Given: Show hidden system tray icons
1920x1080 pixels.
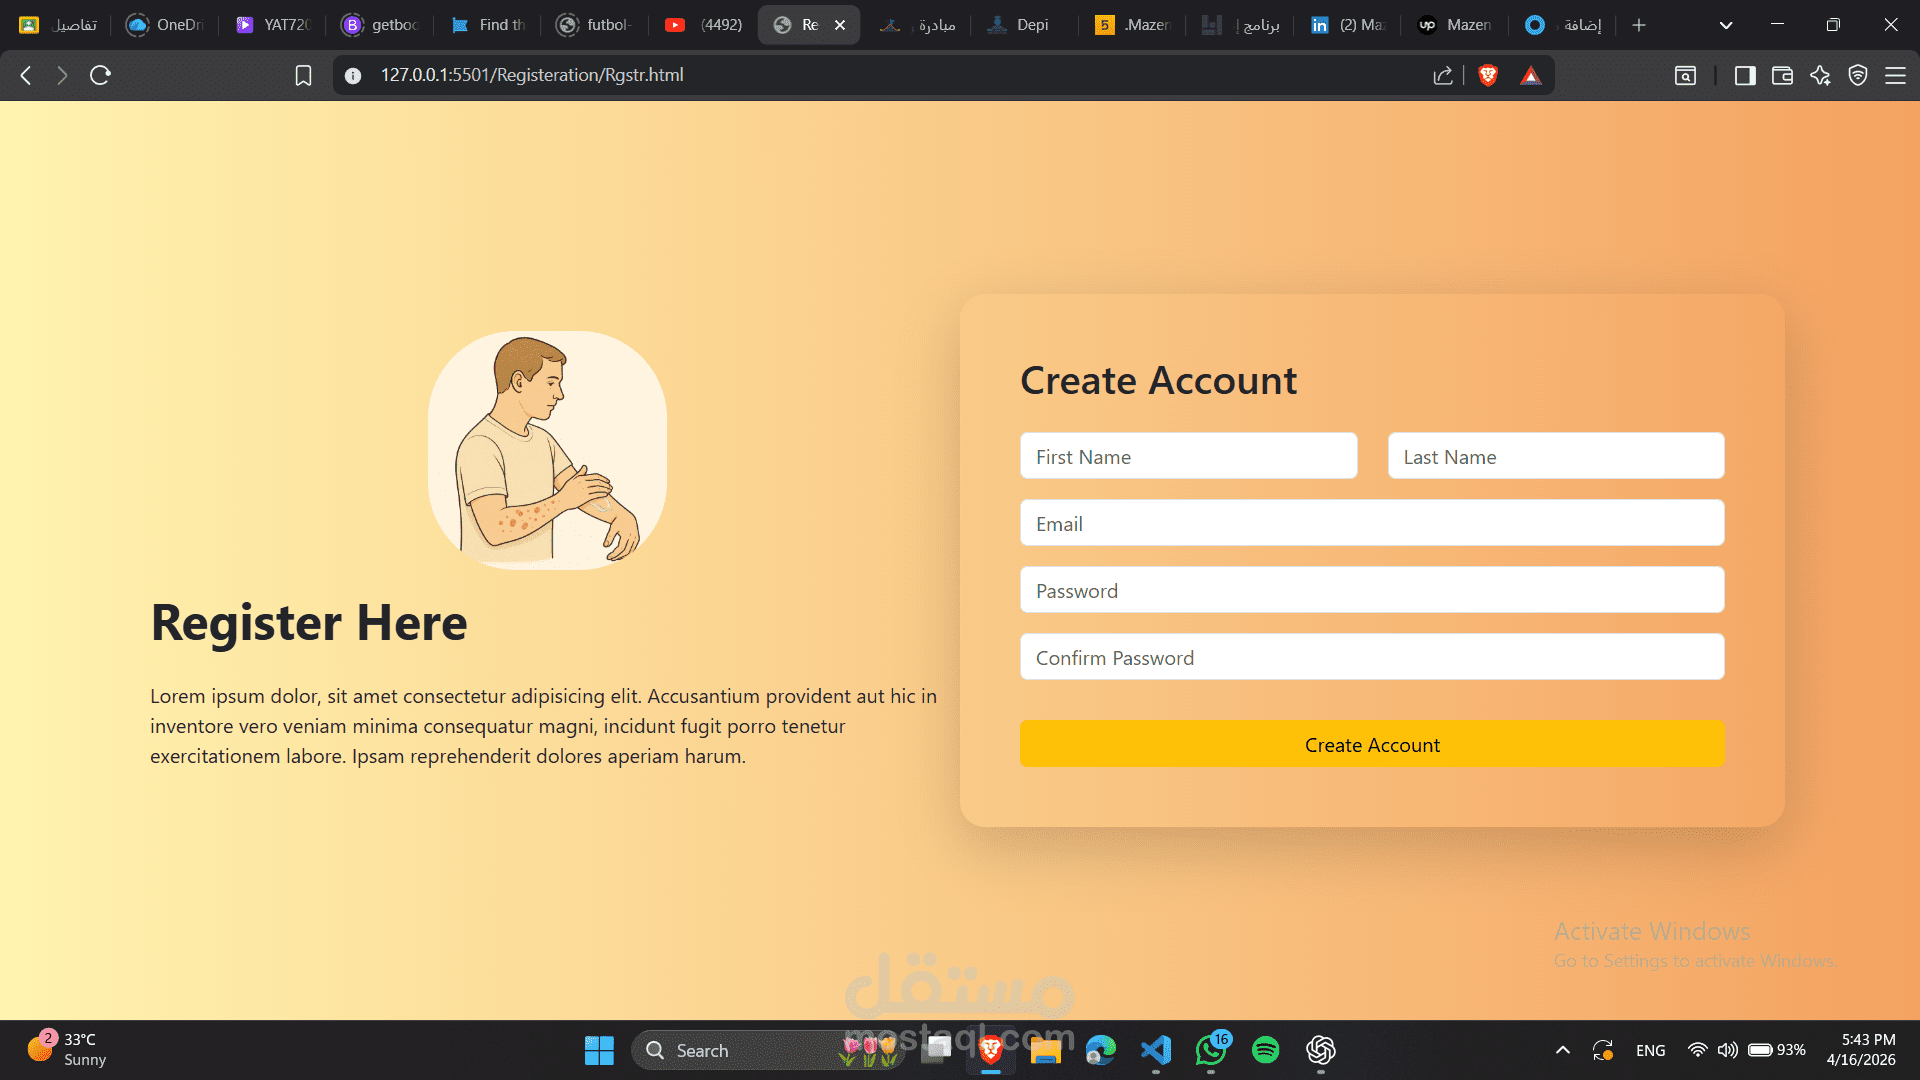Looking at the screenshot, I should click(1563, 1050).
